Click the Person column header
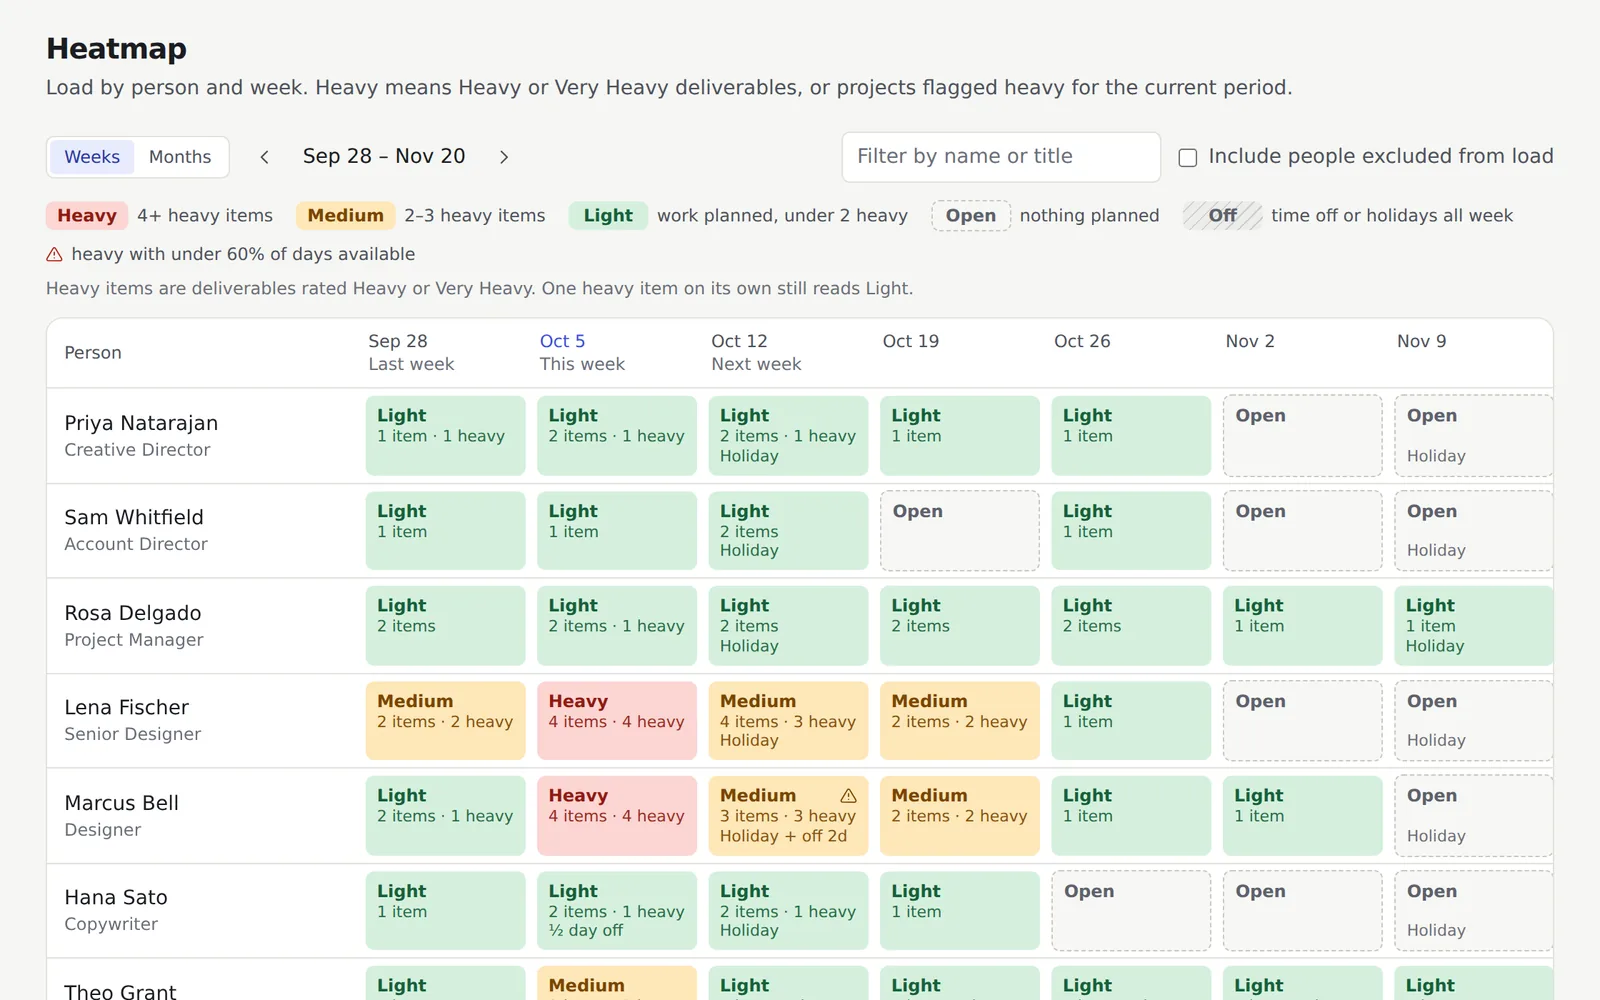Image resolution: width=1600 pixels, height=1000 pixels. [x=93, y=353]
